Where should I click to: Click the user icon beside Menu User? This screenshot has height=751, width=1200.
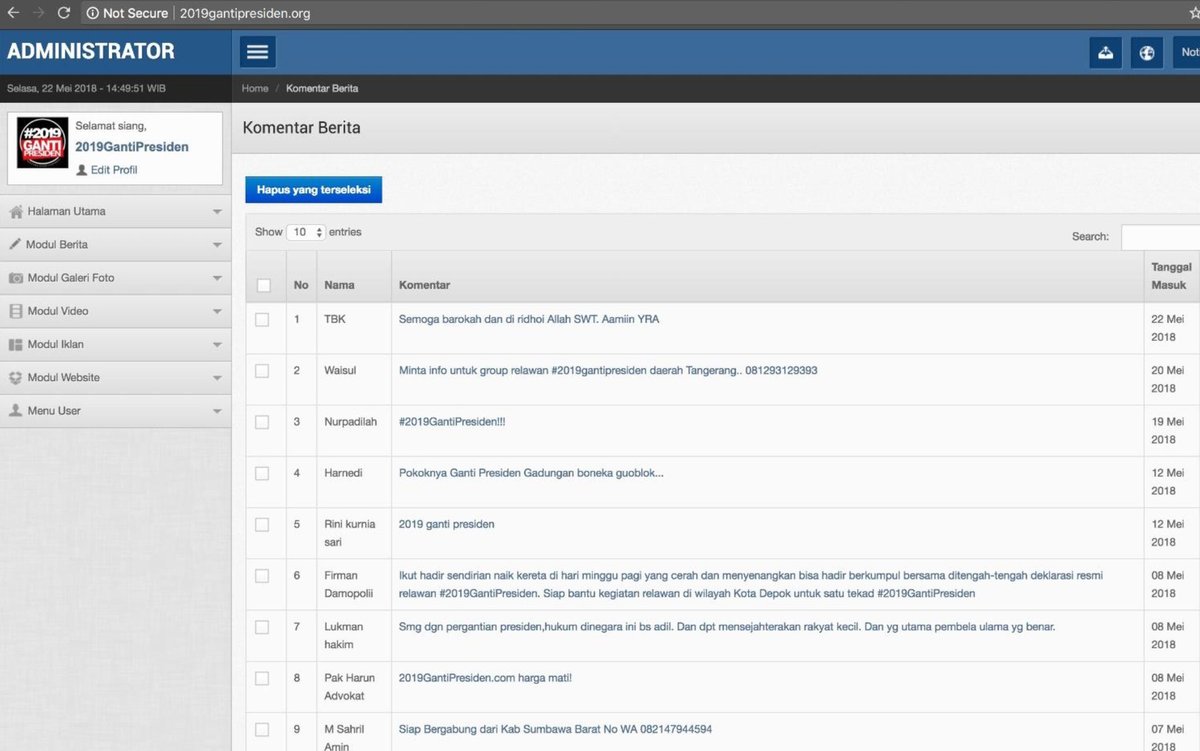(16, 411)
